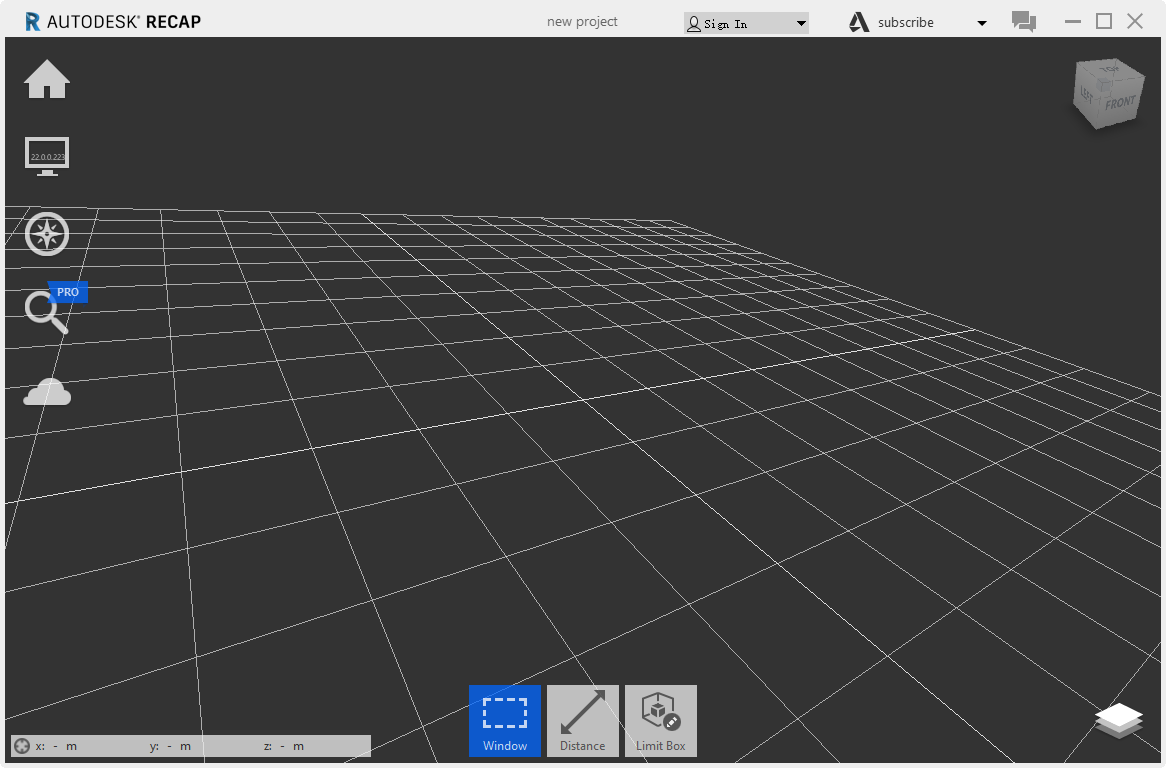Click the PRO search magnifier icon
This screenshot has height=768, width=1166.
pos(46,311)
